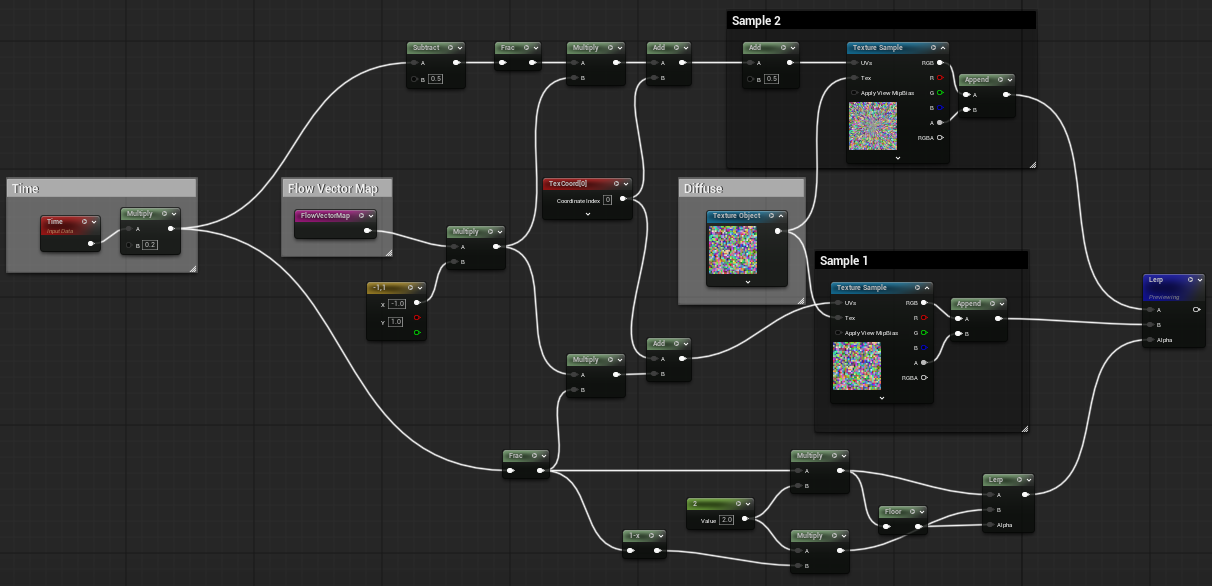Click the preview icon on the Subtract node
This screenshot has height=586, width=1212.
tap(450, 47)
